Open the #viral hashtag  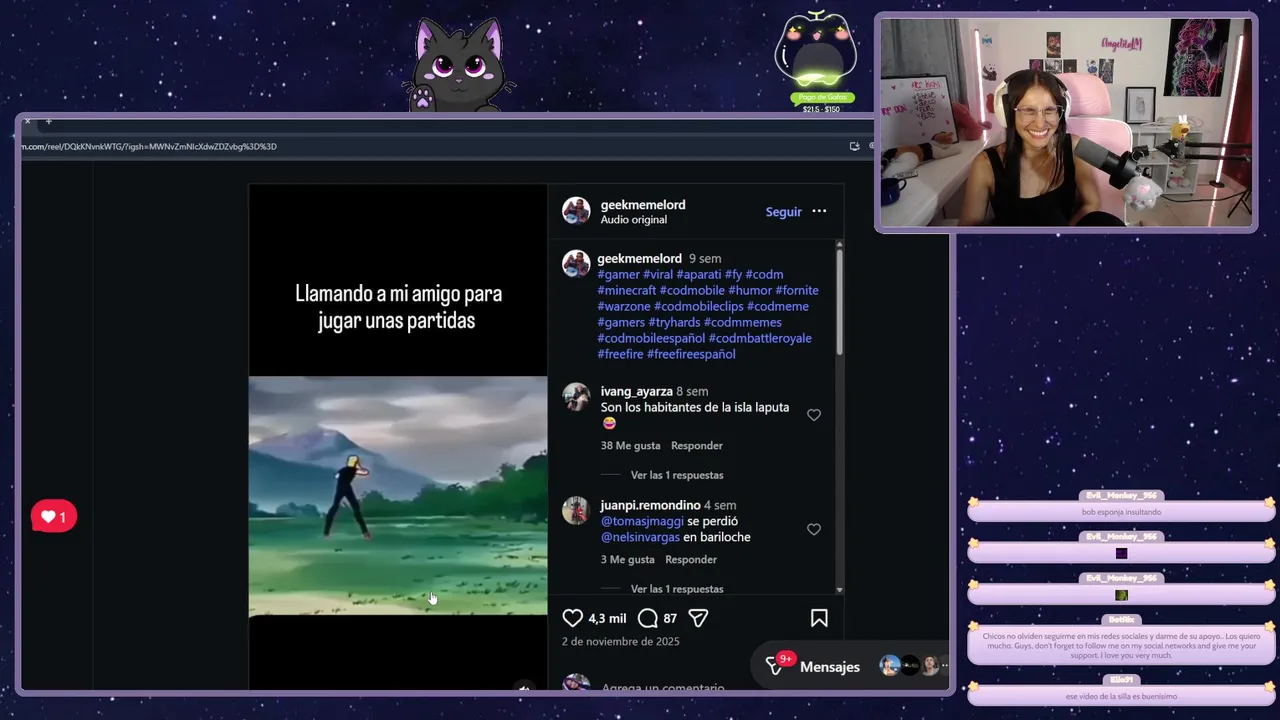pyautogui.click(x=658, y=274)
